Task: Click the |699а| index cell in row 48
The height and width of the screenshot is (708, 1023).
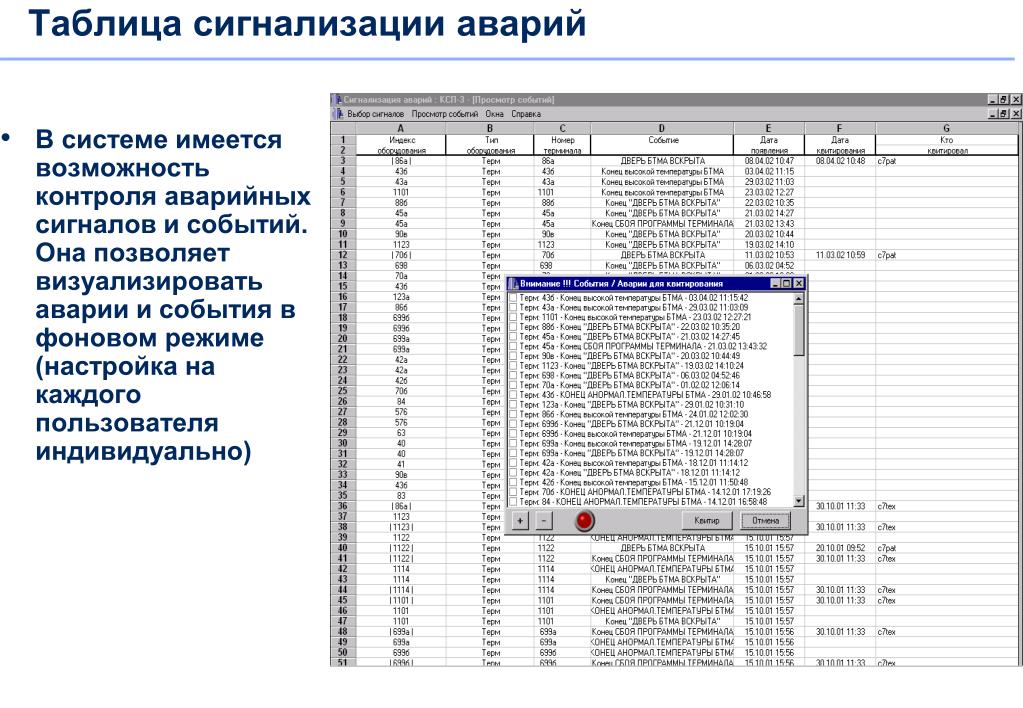Action: (x=401, y=632)
